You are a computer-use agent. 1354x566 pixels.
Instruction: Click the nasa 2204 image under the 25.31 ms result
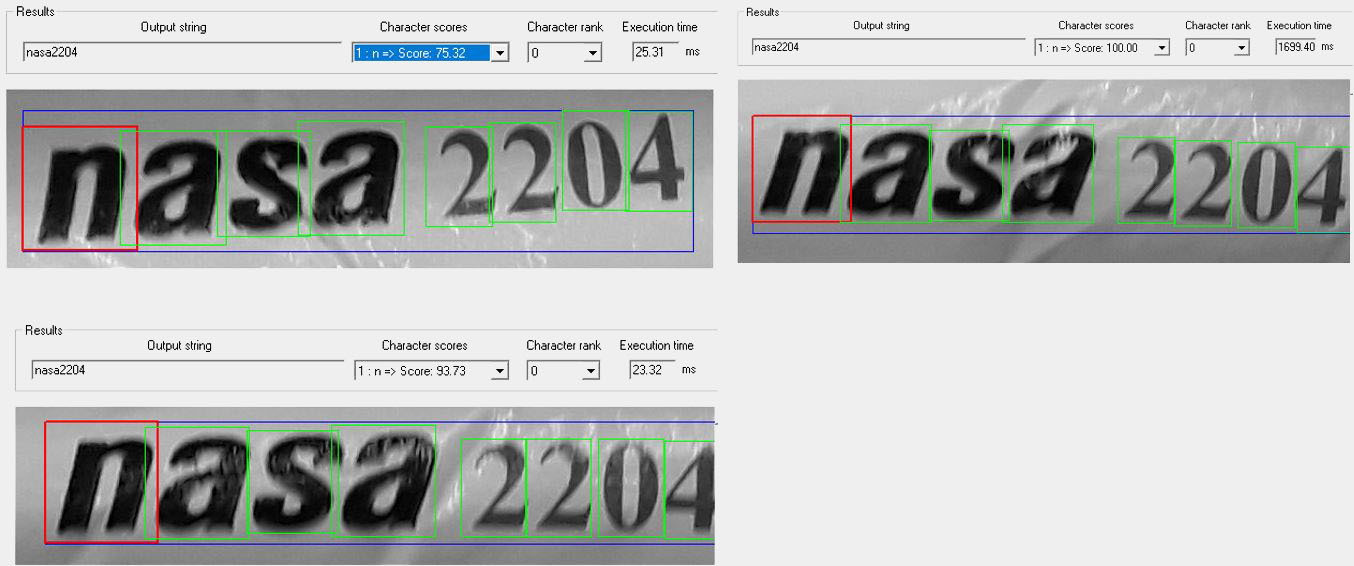coord(360,179)
